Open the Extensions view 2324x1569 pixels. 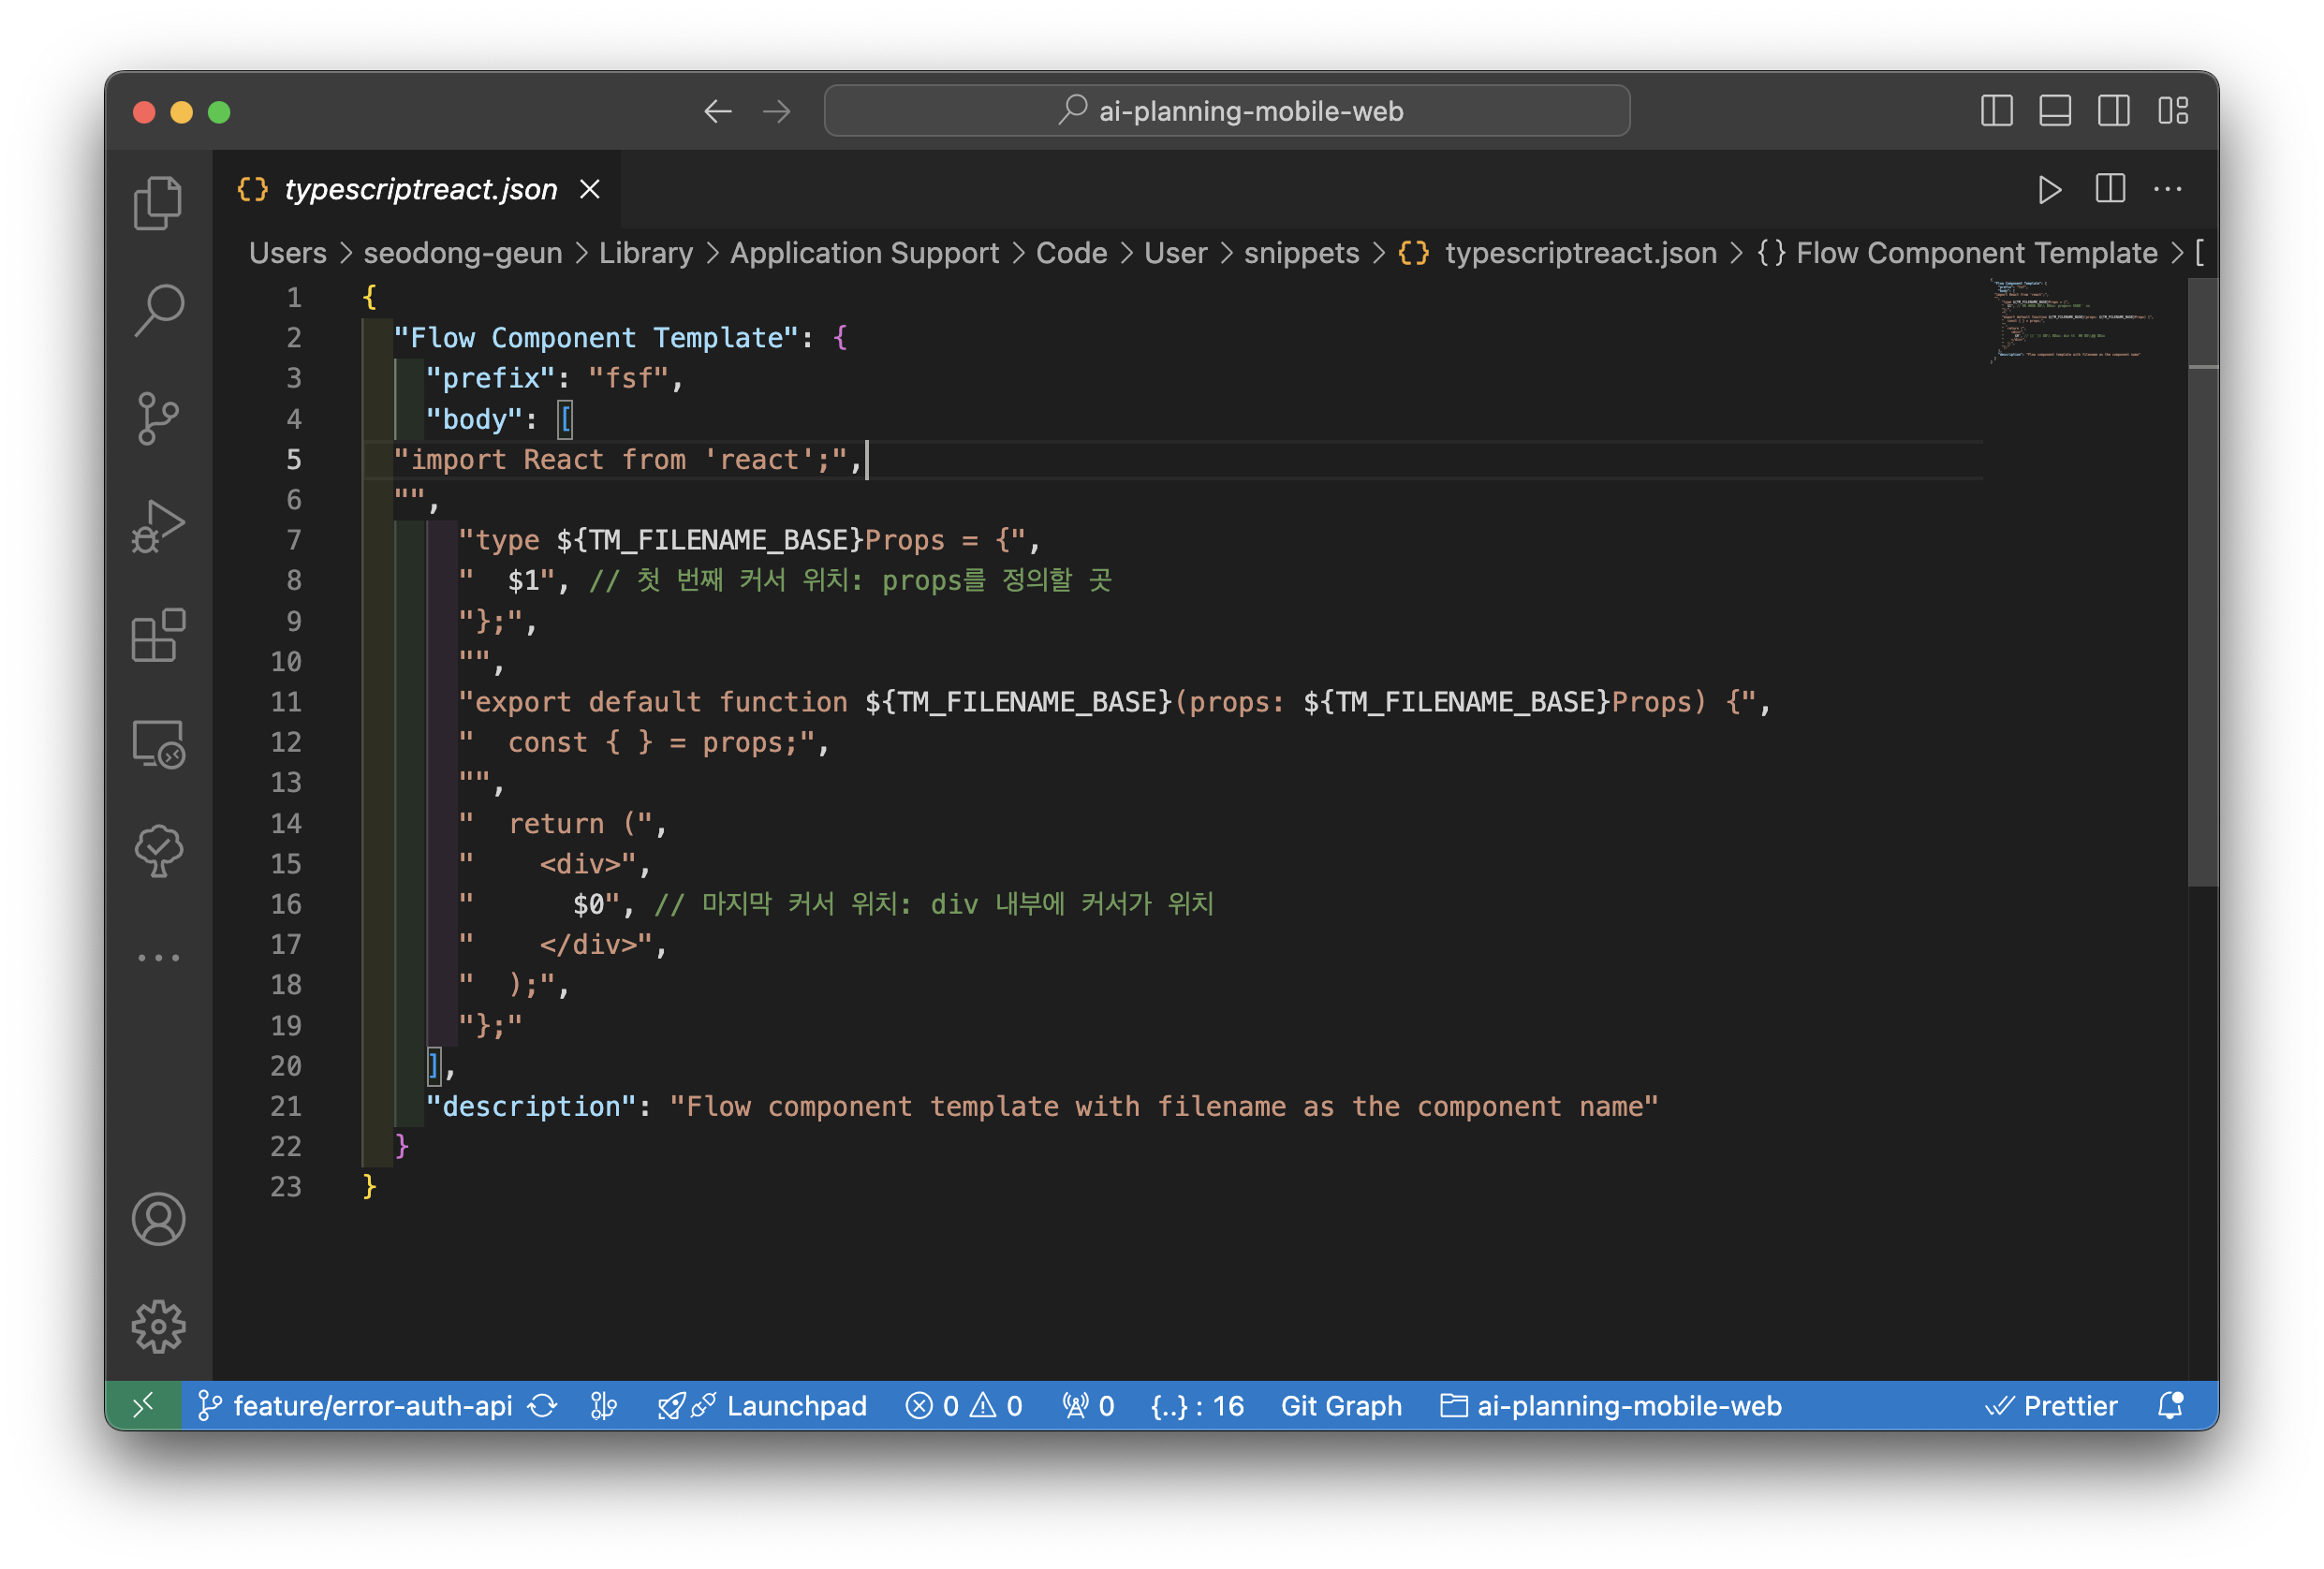tap(158, 635)
